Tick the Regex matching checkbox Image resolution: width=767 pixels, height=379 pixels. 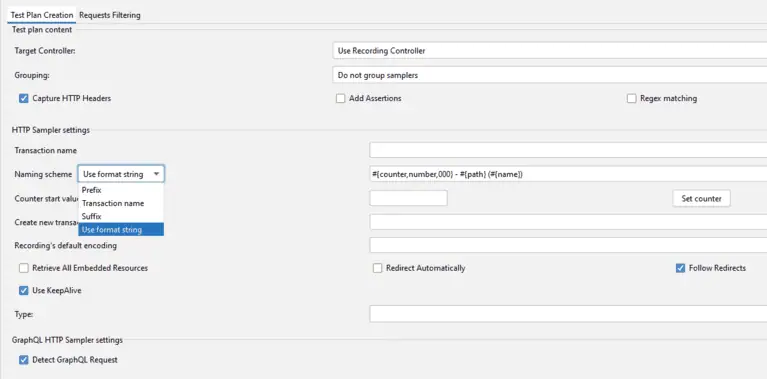click(x=632, y=99)
